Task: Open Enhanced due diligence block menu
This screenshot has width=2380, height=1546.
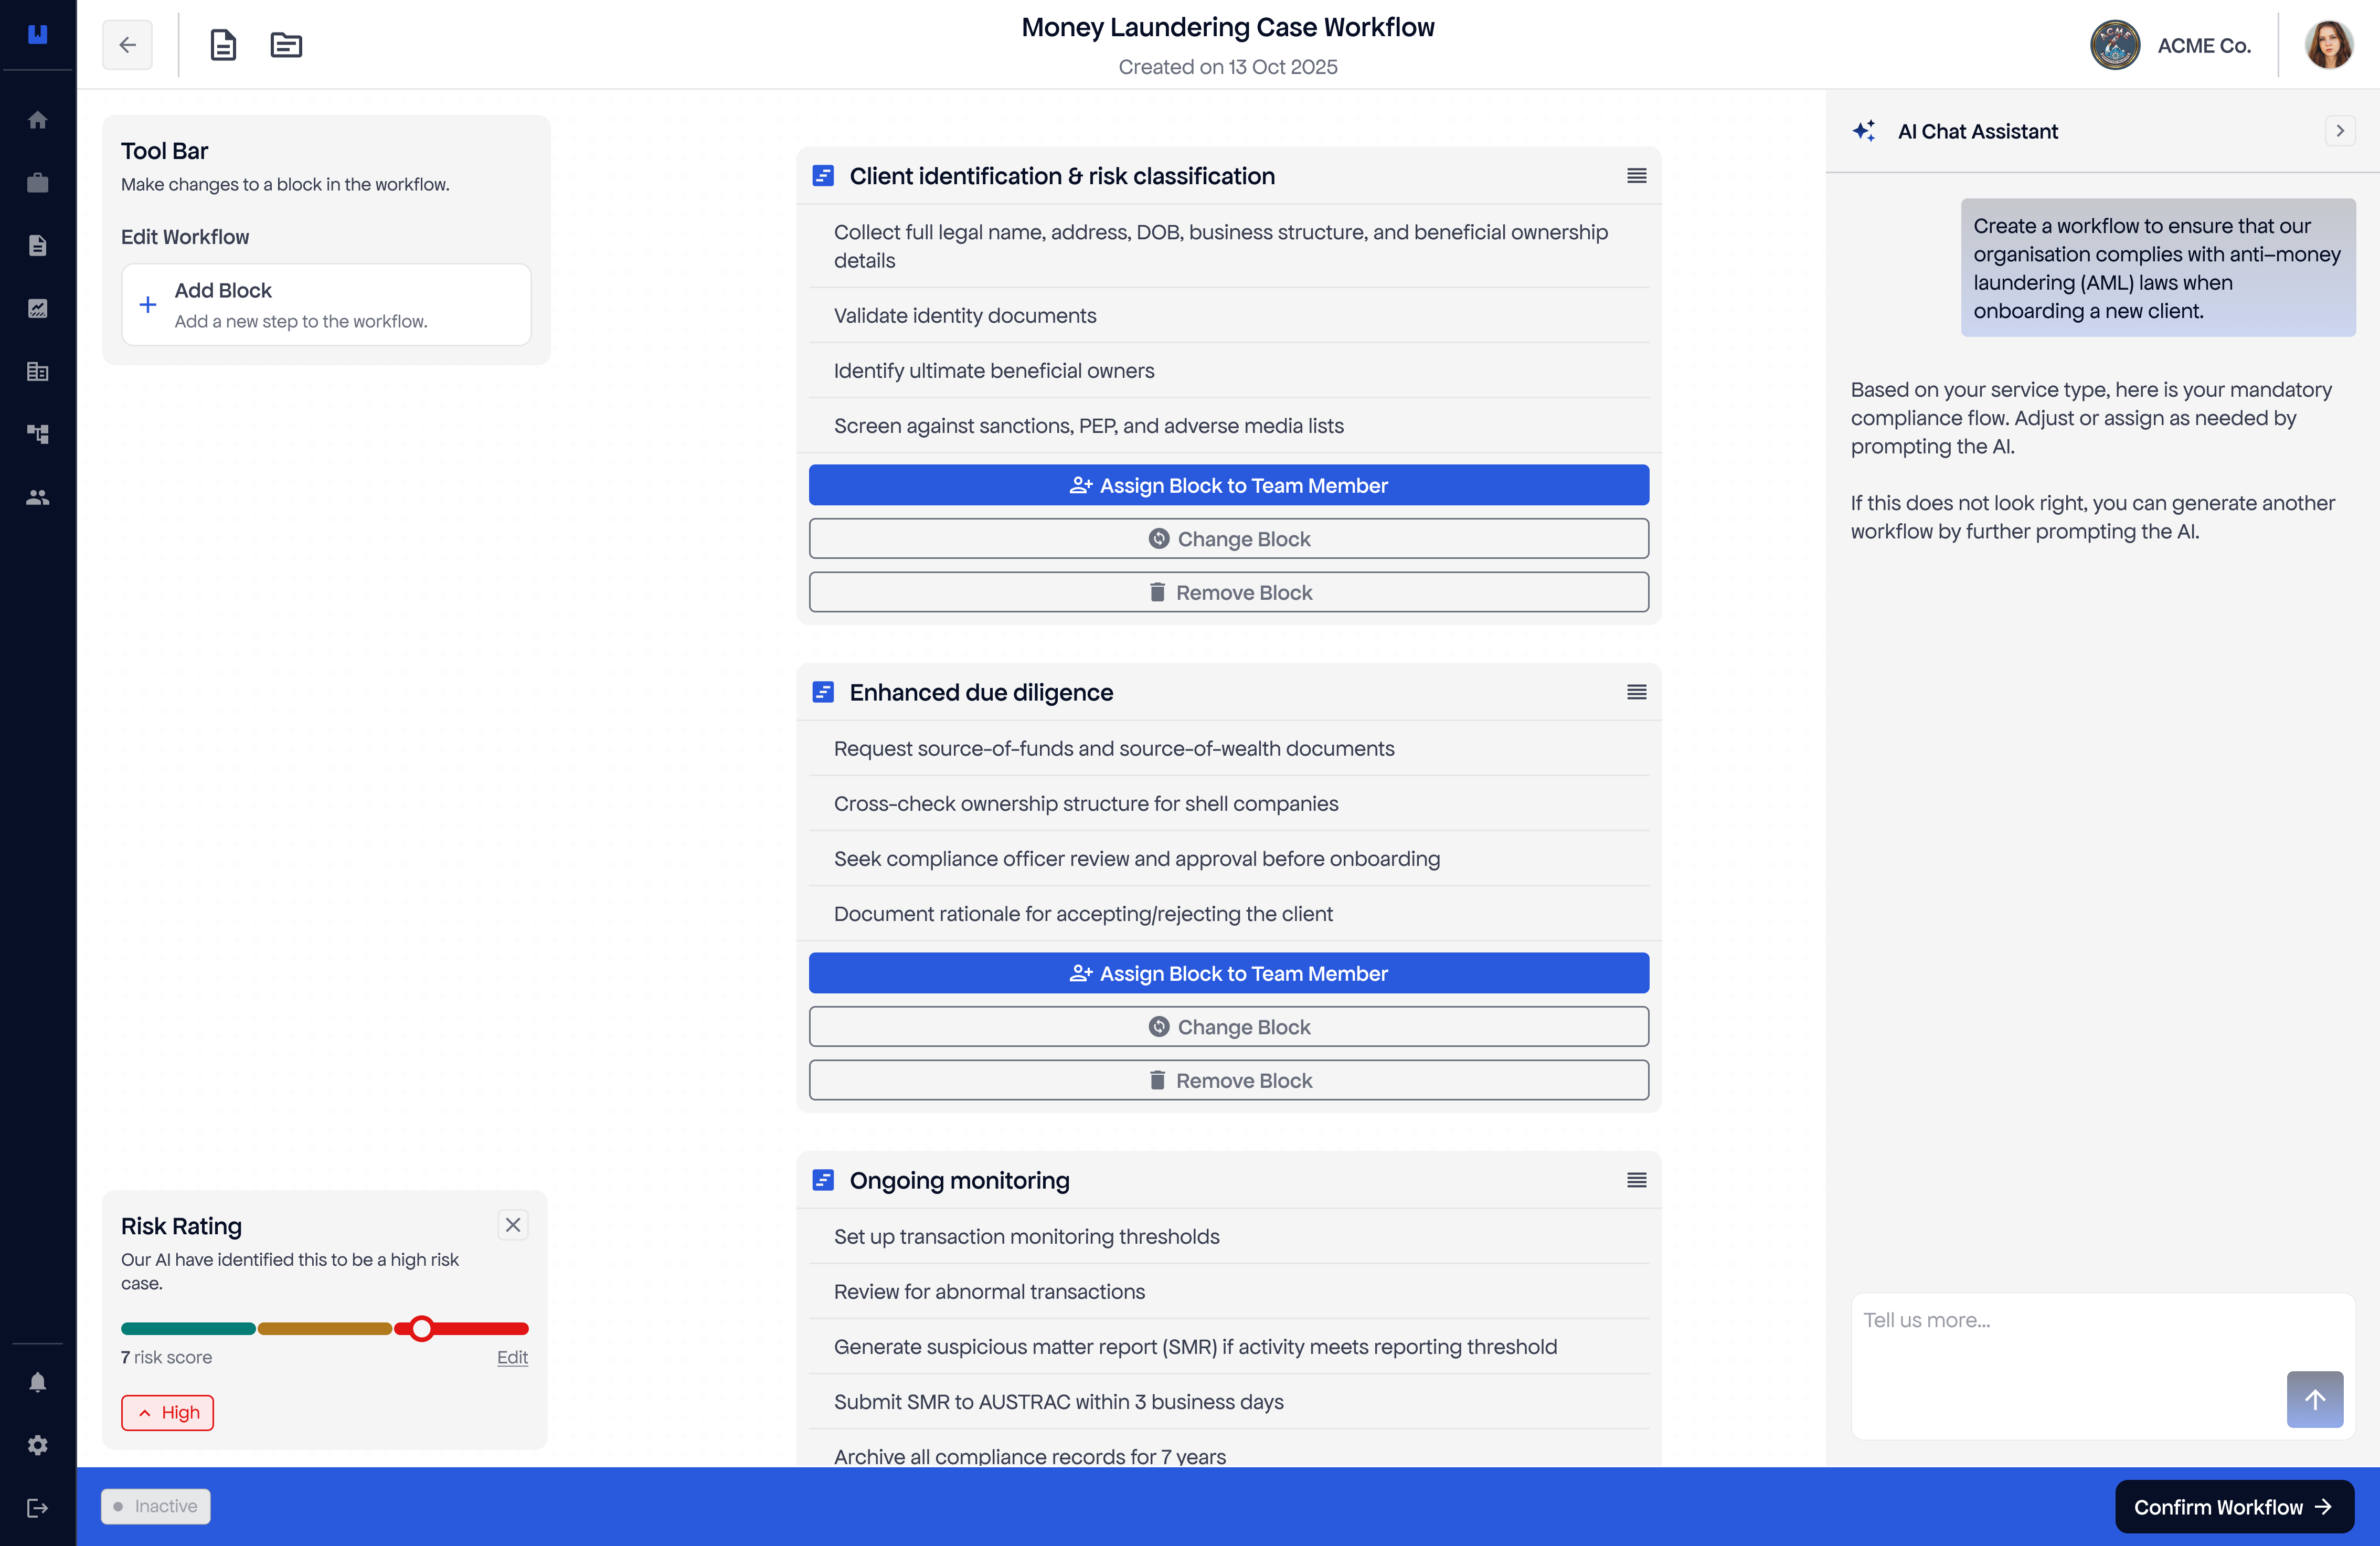Action: [1636, 692]
